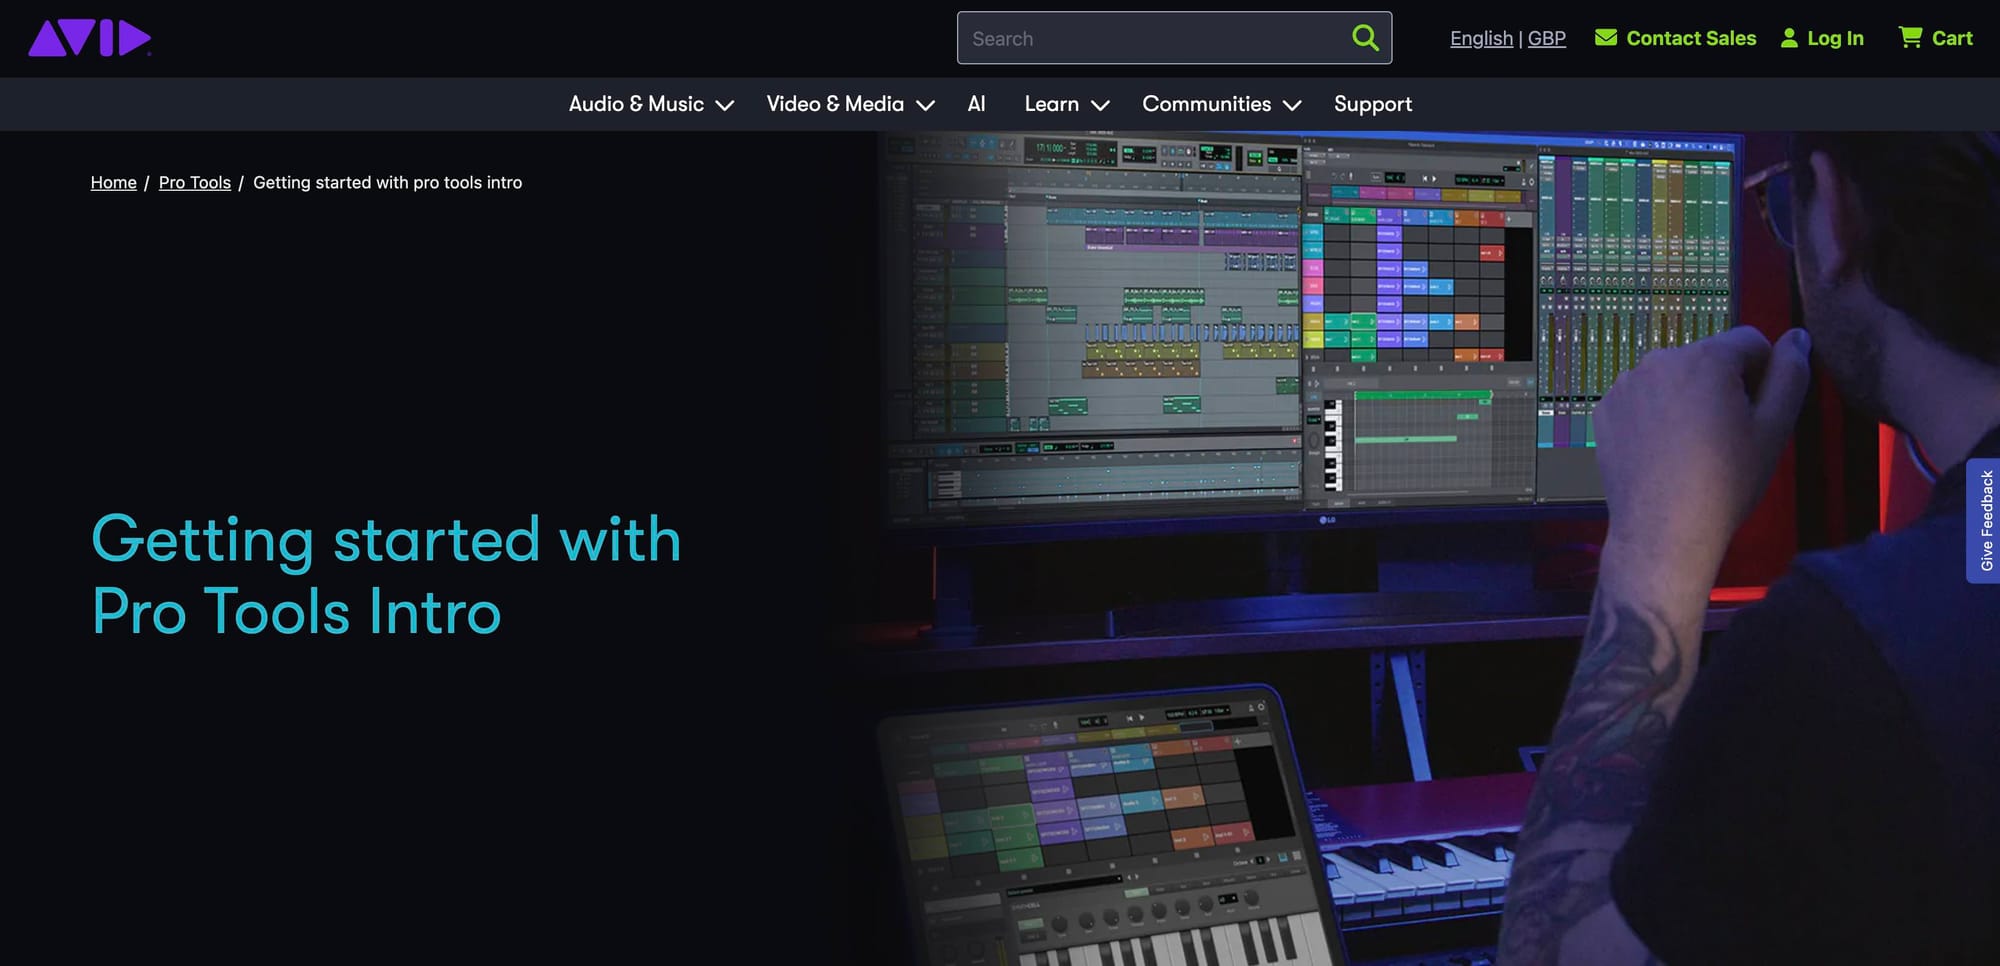The width and height of the screenshot is (2000, 966).
Task: Click the Cart label text
Action: [x=1954, y=37]
